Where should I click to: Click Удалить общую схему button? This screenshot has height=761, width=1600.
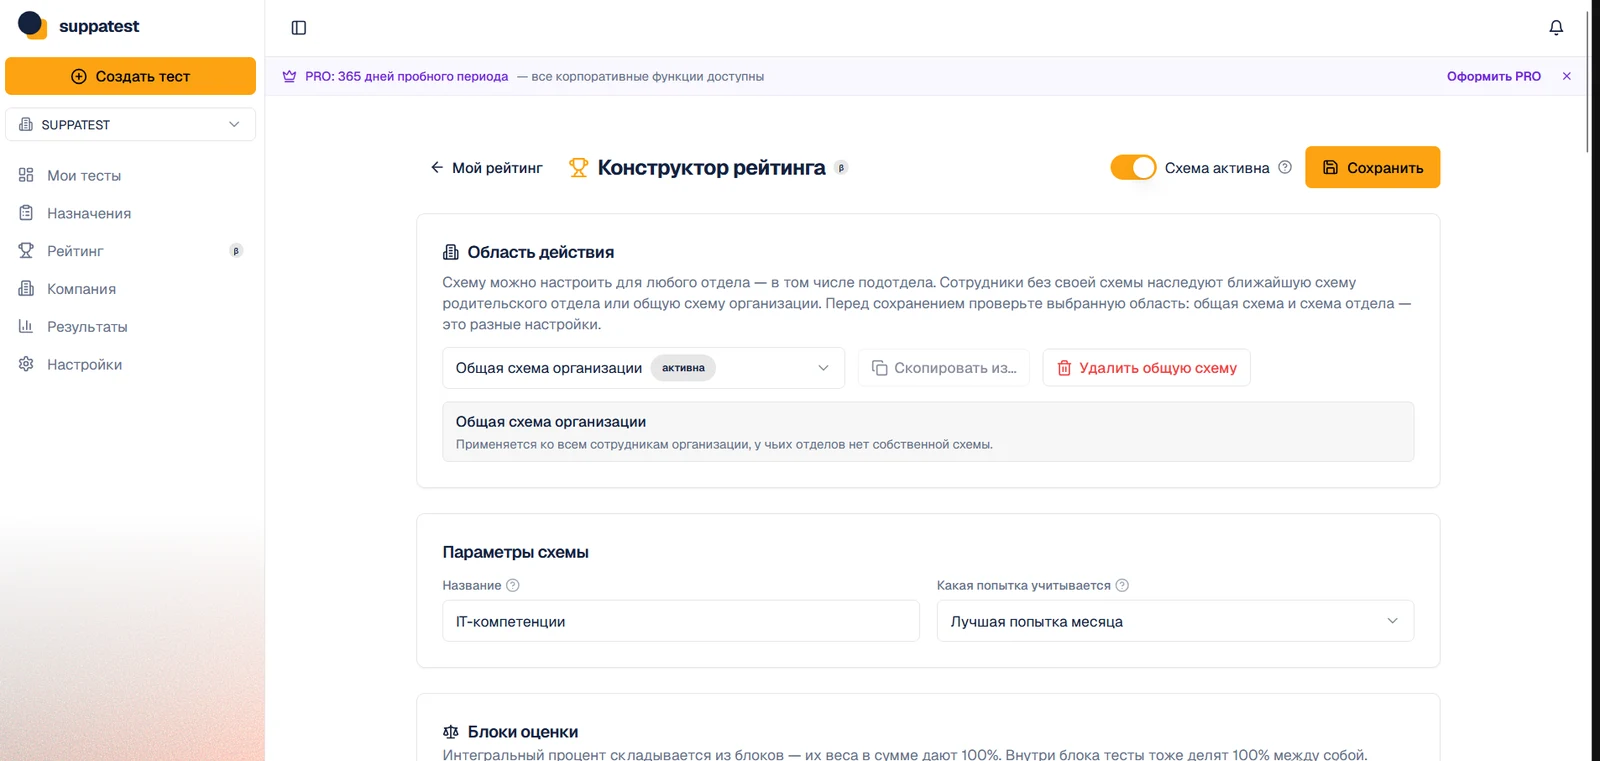[x=1146, y=368]
